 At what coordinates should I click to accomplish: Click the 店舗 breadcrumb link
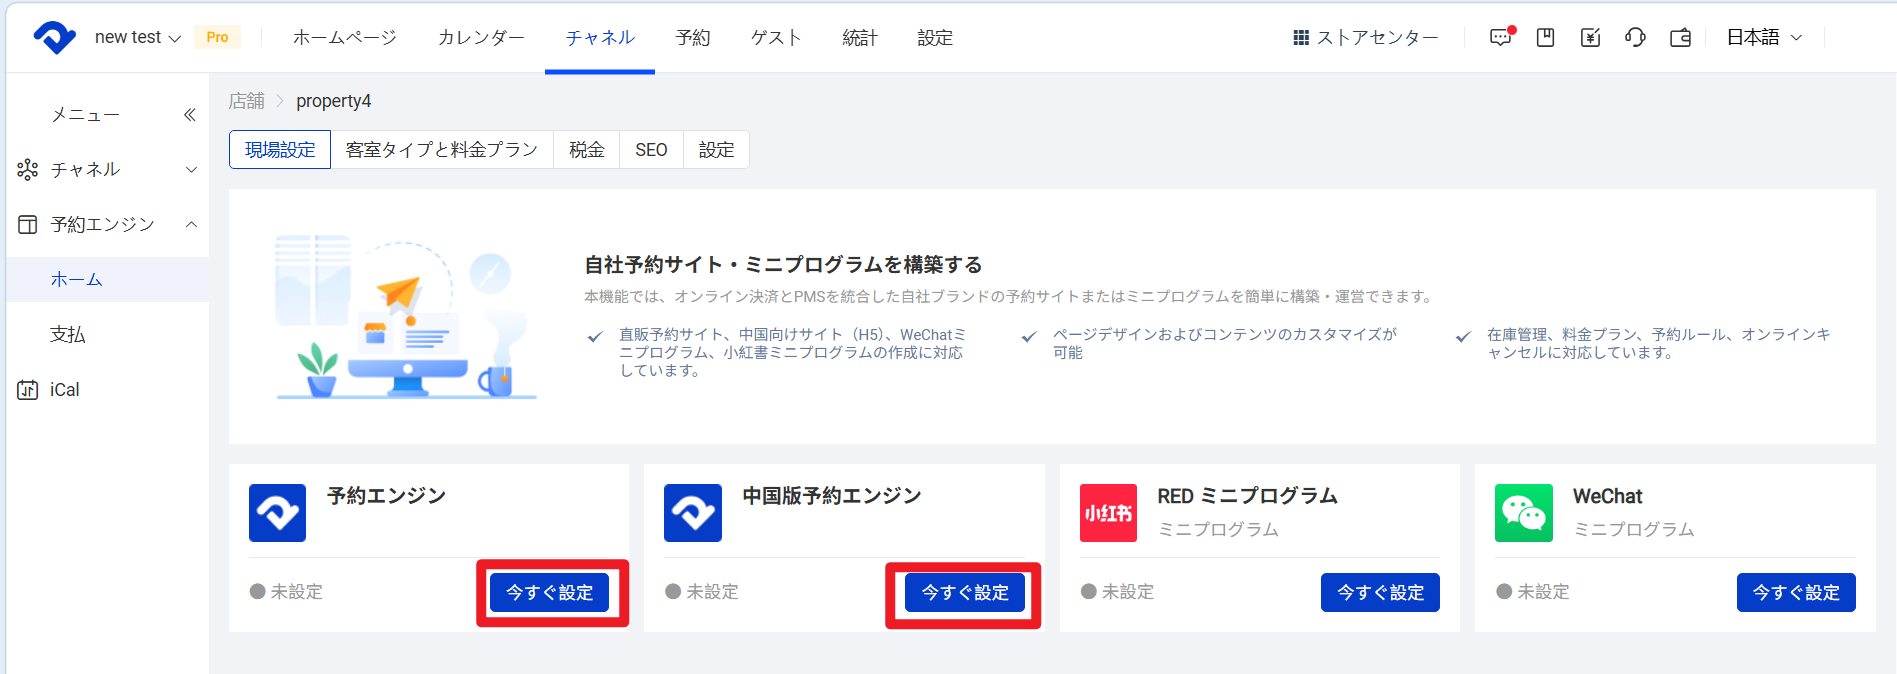(246, 101)
